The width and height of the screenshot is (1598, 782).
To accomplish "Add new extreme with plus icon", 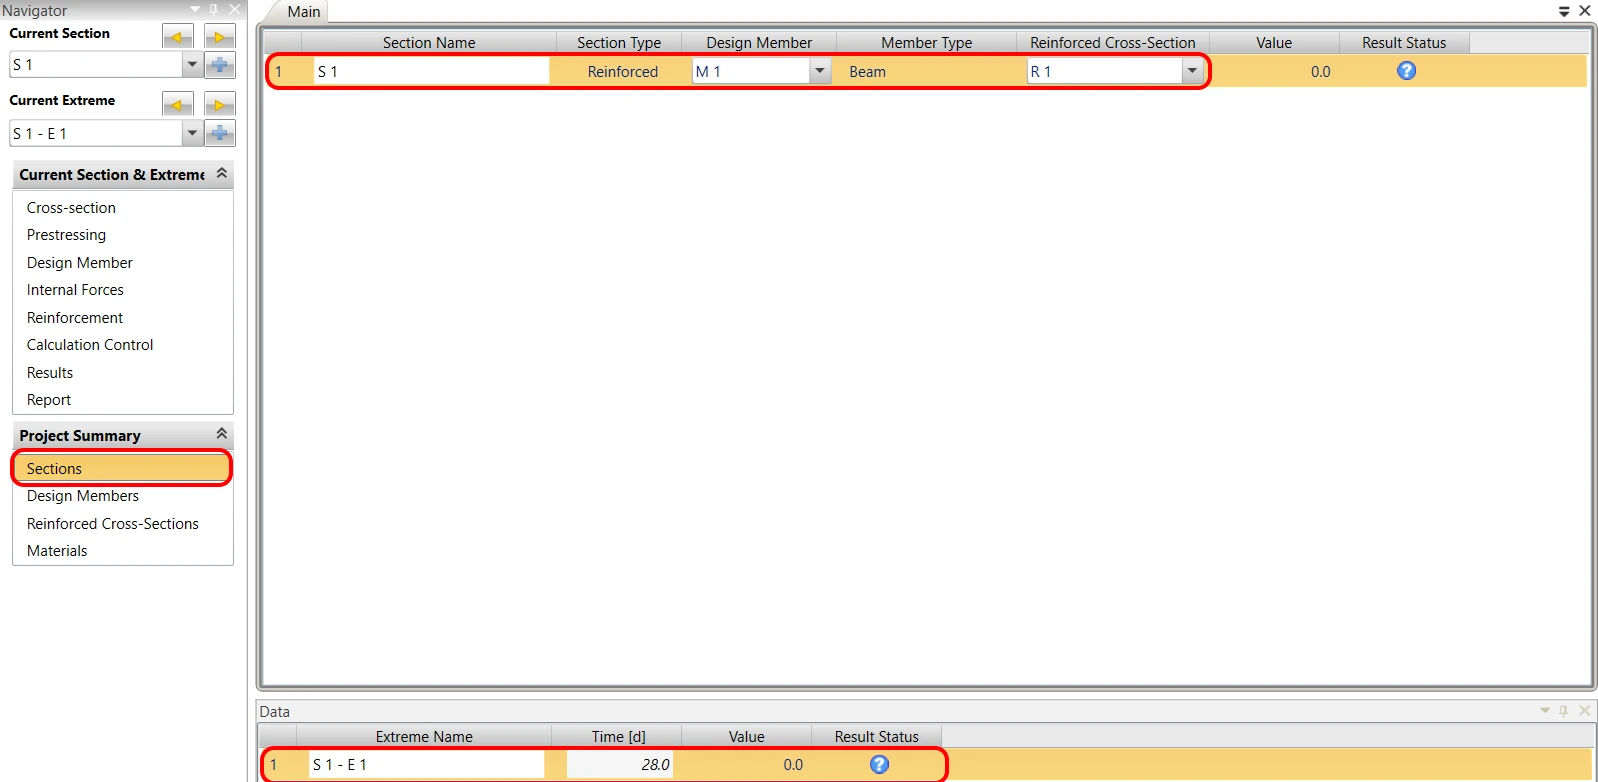I will (x=219, y=133).
